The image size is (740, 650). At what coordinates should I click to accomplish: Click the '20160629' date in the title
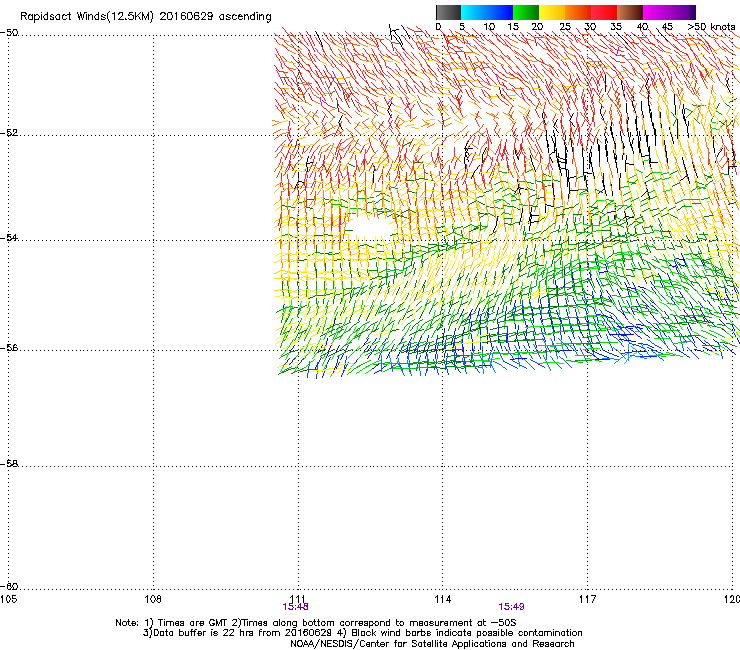tap(186, 16)
